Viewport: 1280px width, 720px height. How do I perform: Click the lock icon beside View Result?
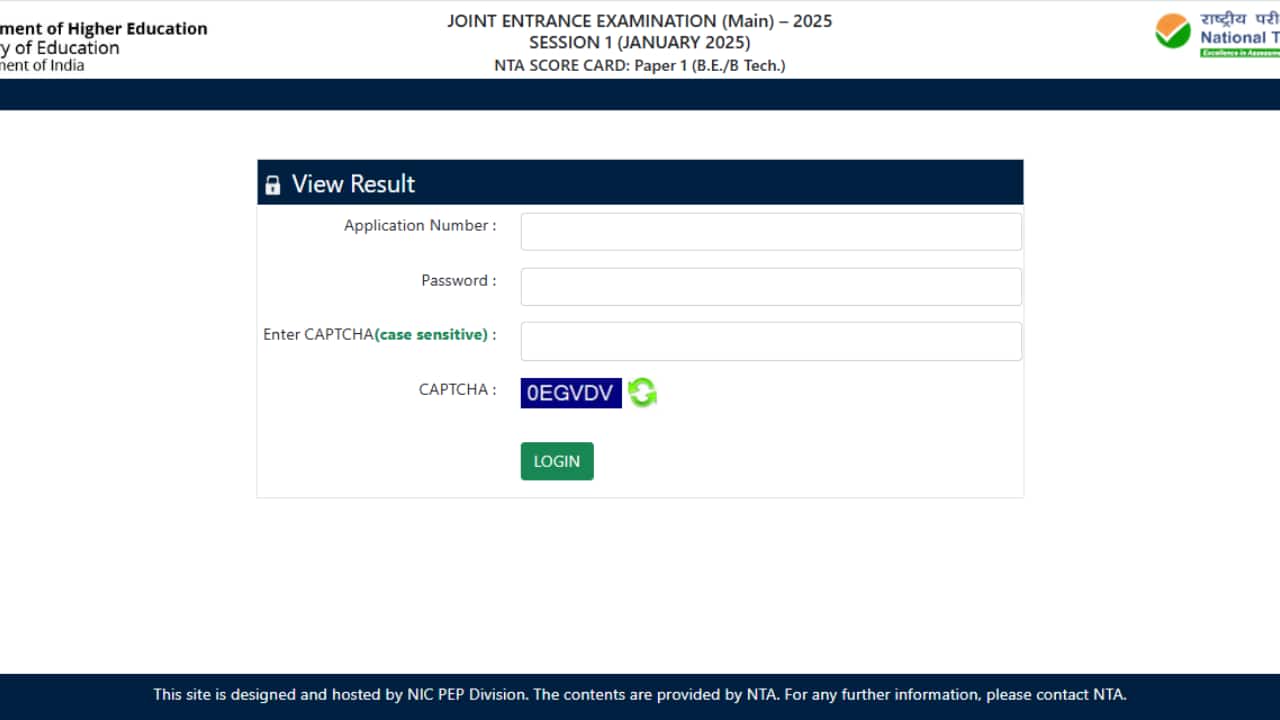pos(273,183)
